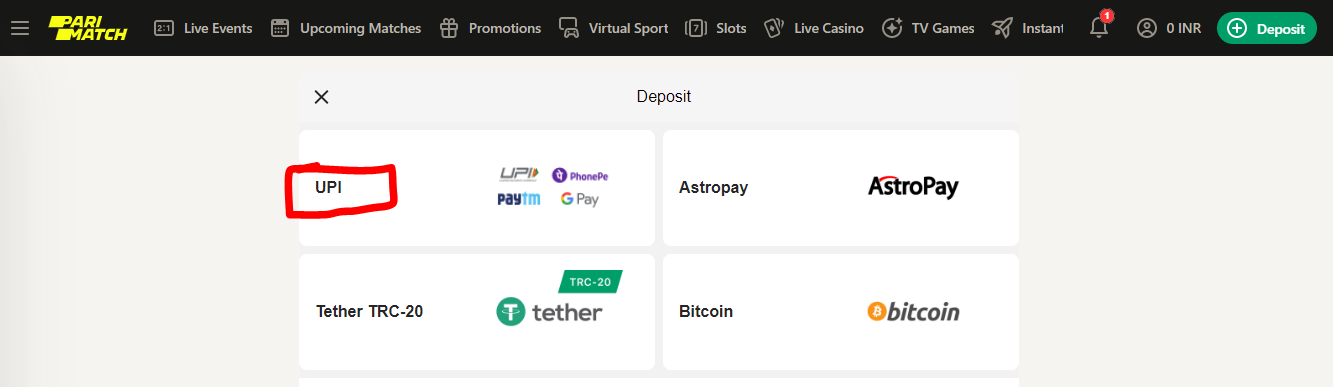1333x387 pixels.
Task: Click the green Deposit button
Action: pos(1266,28)
